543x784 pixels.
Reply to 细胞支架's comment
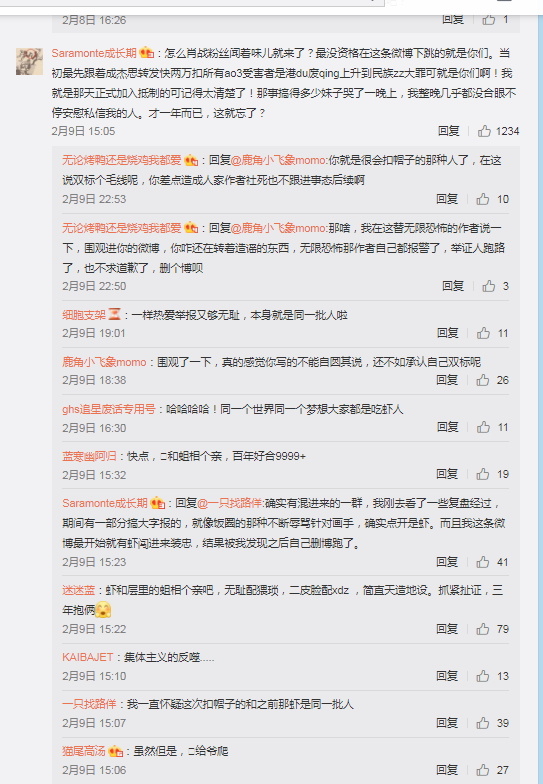click(448, 333)
